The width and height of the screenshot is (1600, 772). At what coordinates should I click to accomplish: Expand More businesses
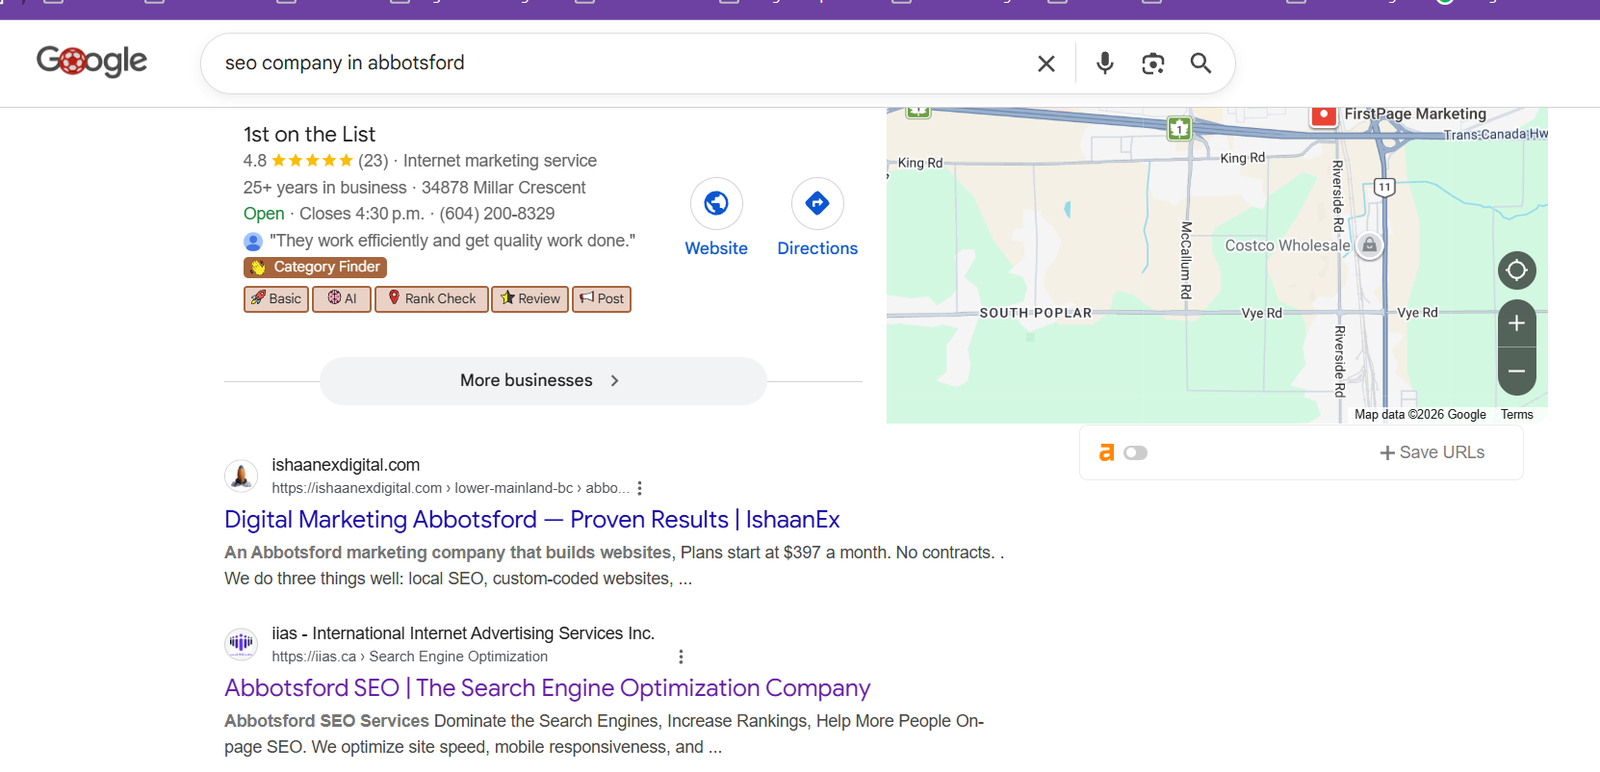543,381
